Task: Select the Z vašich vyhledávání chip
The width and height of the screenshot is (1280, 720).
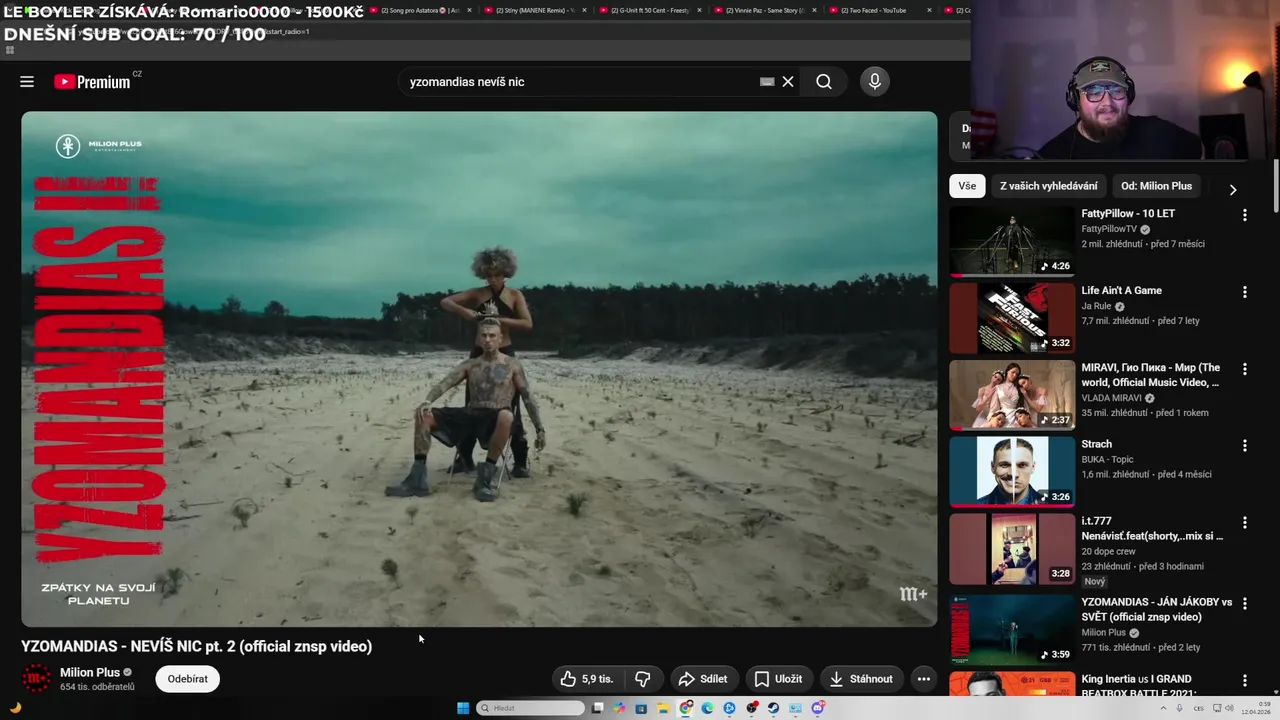Action: pos(1048,186)
